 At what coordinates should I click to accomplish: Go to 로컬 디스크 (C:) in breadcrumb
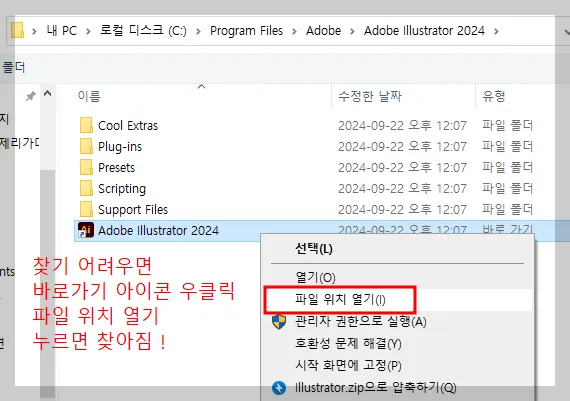click(143, 31)
